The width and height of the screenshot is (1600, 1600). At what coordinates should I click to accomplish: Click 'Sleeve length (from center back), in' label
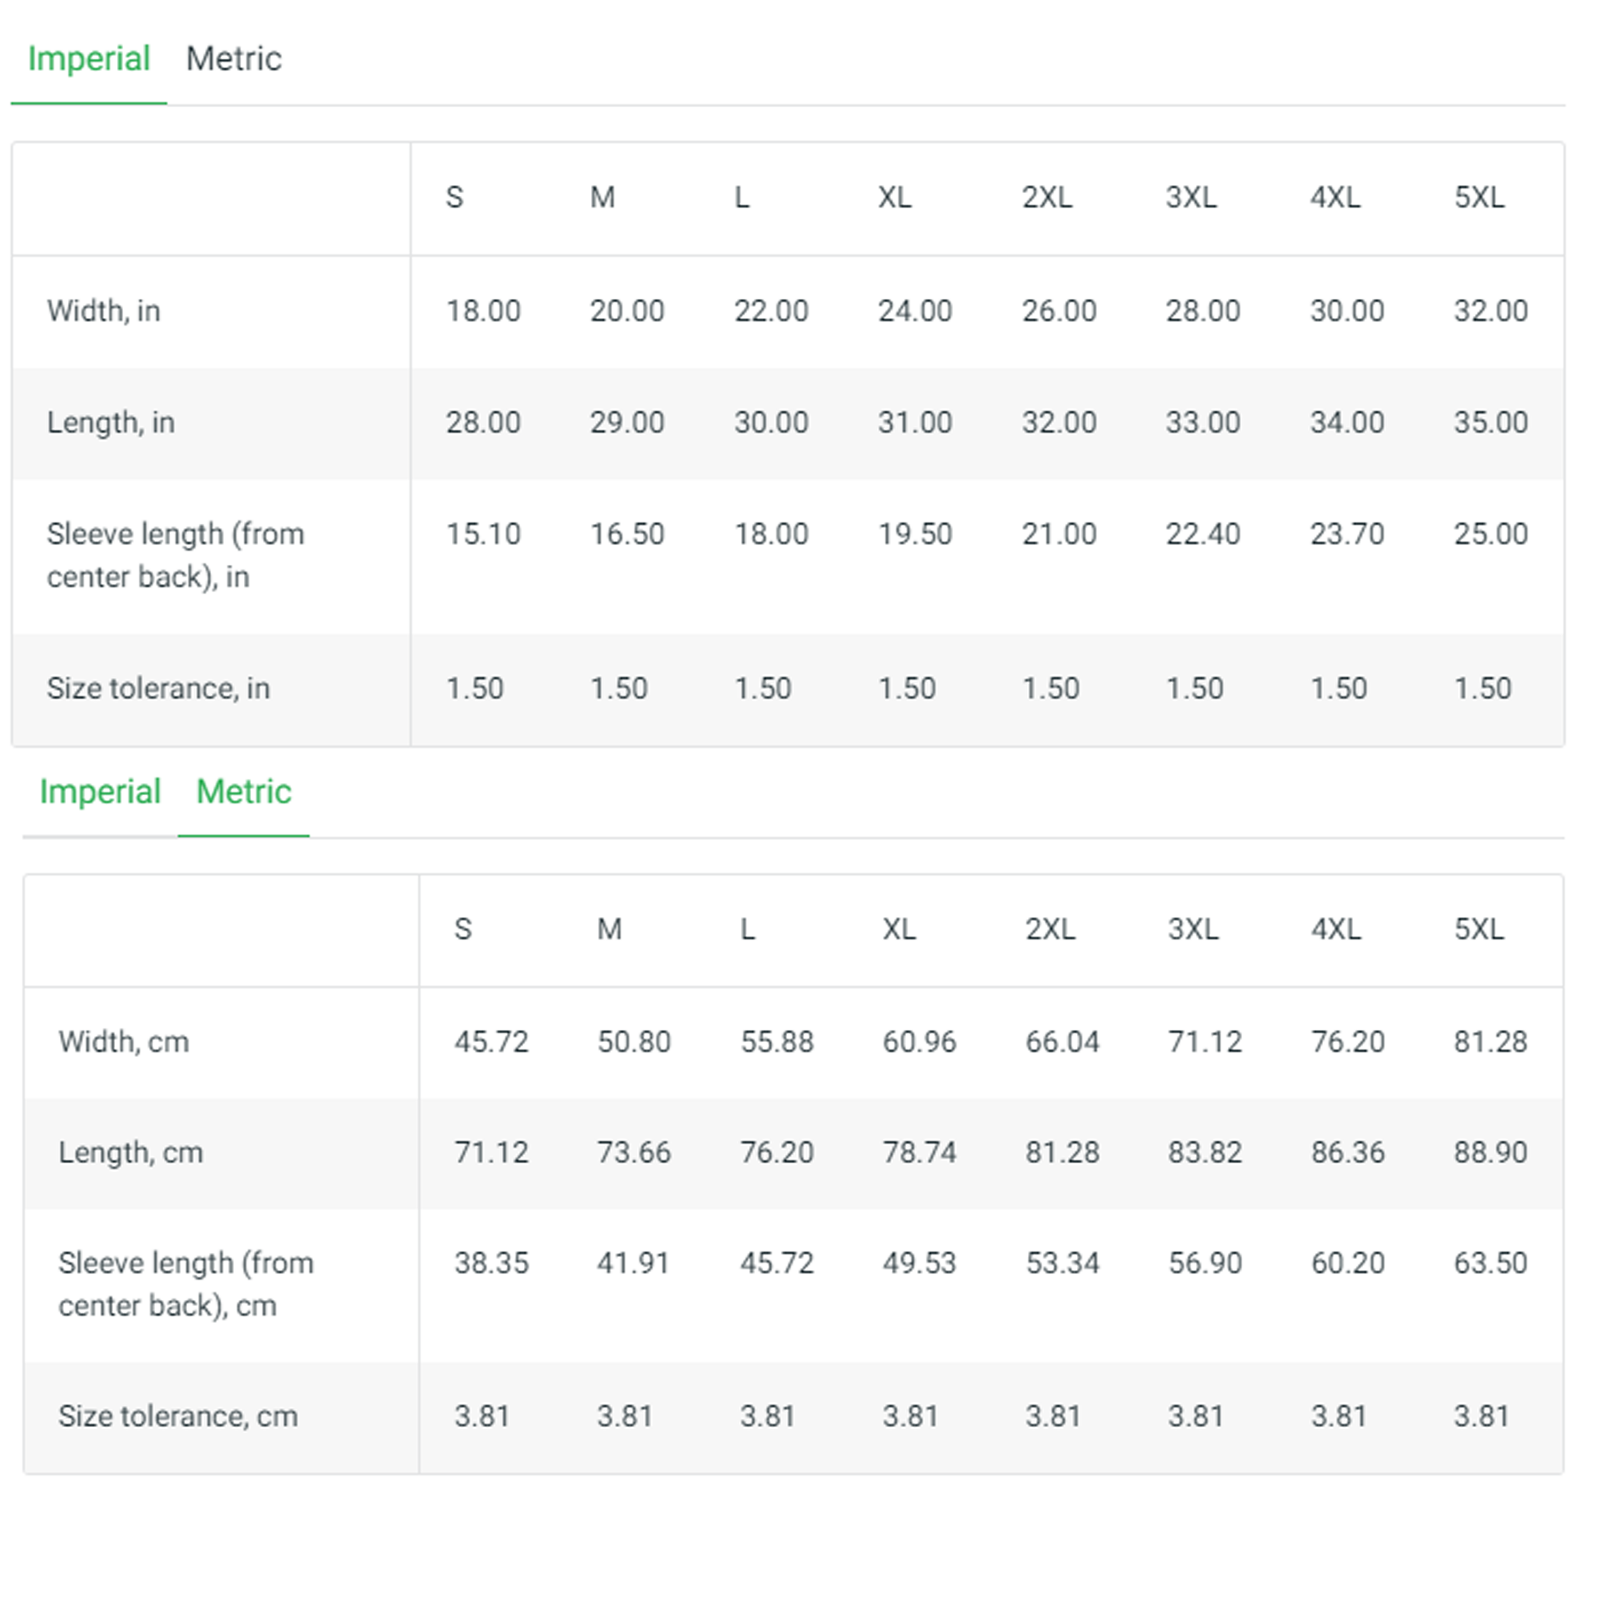(176, 555)
